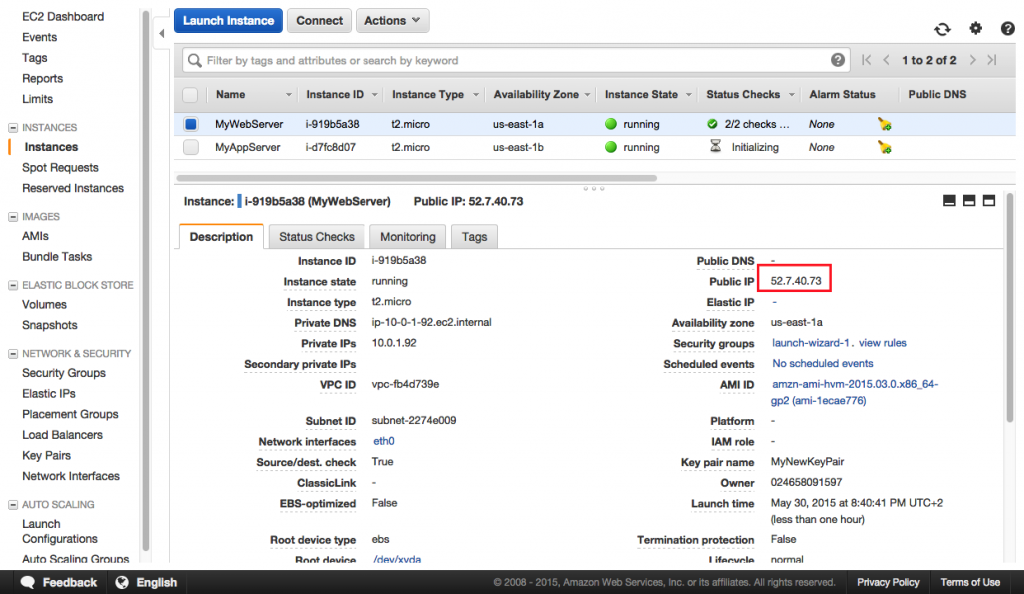Click the hourglass Initializing status icon
The height and width of the screenshot is (594, 1024).
pyautogui.click(x=716, y=147)
